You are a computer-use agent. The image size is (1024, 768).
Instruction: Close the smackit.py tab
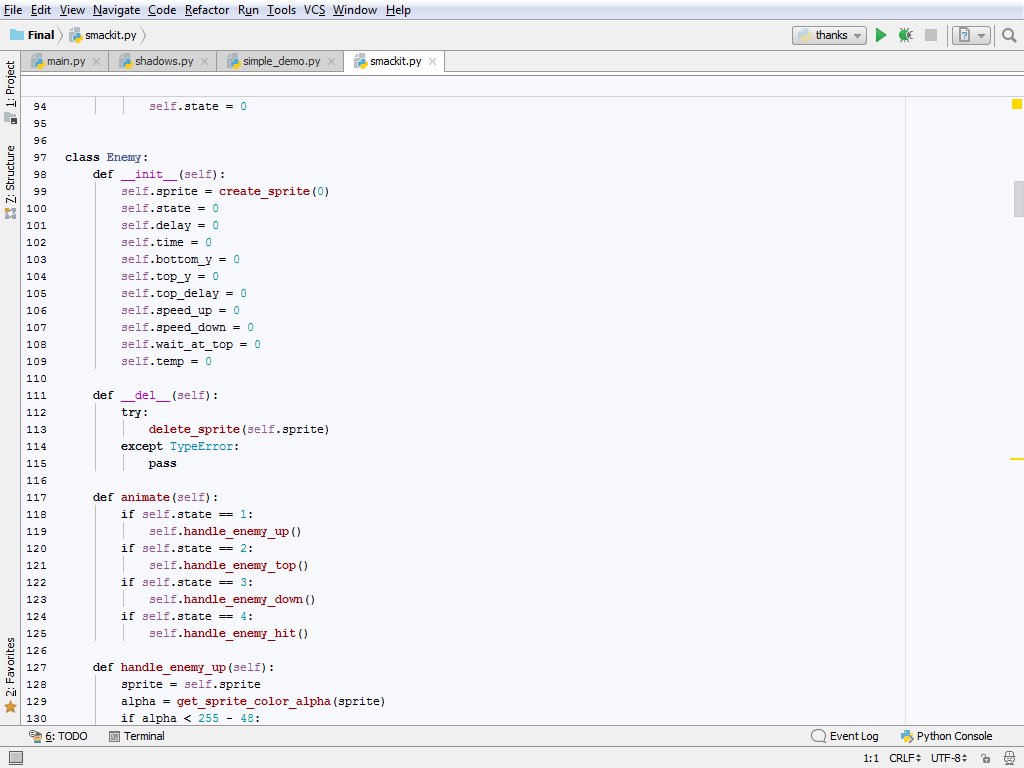click(x=432, y=61)
